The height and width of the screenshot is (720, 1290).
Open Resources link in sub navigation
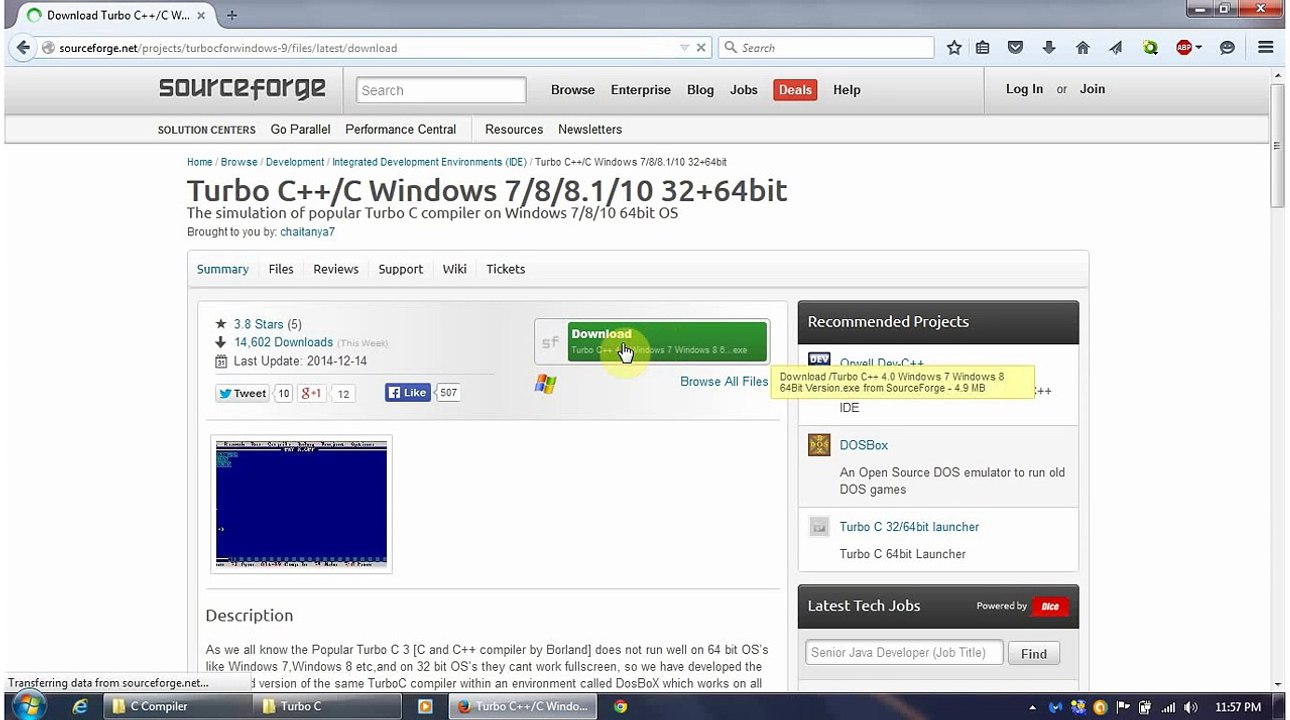(x=514, y=129)
